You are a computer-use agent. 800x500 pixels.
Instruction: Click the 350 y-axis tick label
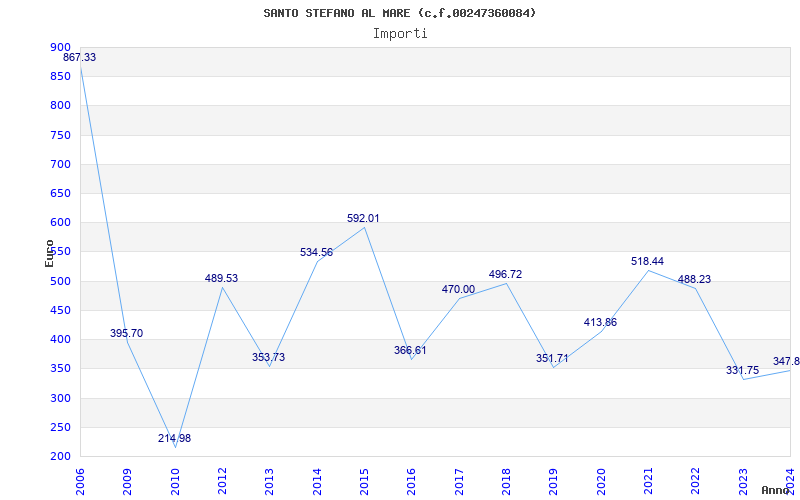pyautogui.click(x=60, y=368)
